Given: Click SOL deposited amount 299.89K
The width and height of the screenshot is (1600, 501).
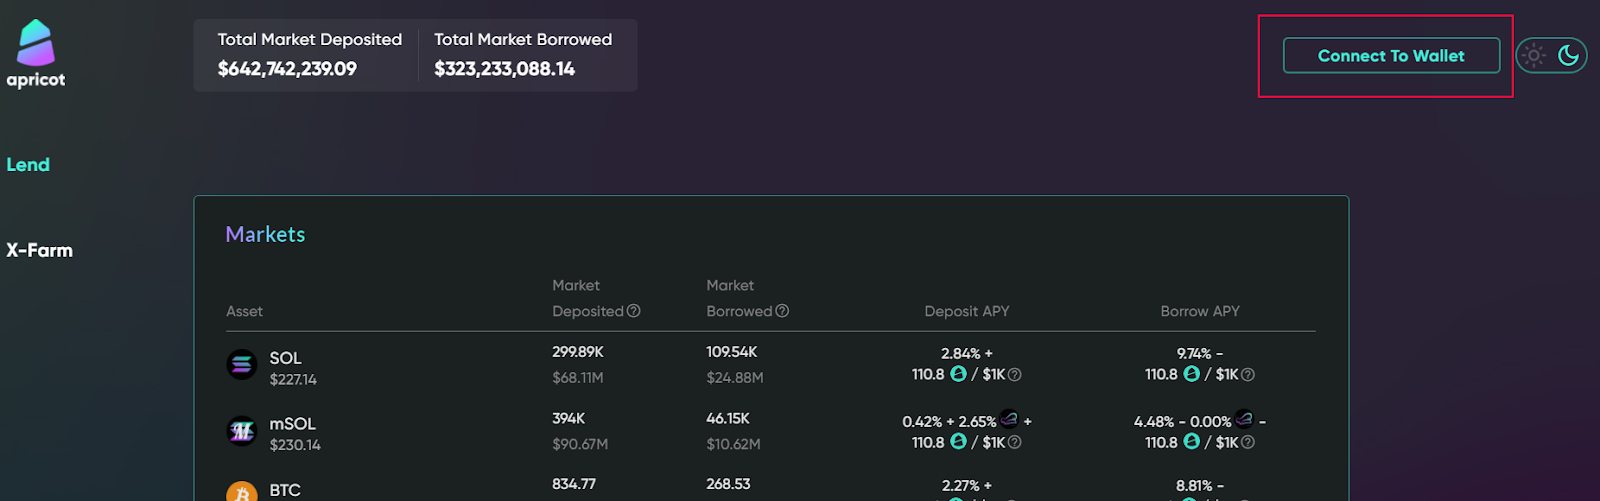Looking at the screenshot, I should point(578,352).
